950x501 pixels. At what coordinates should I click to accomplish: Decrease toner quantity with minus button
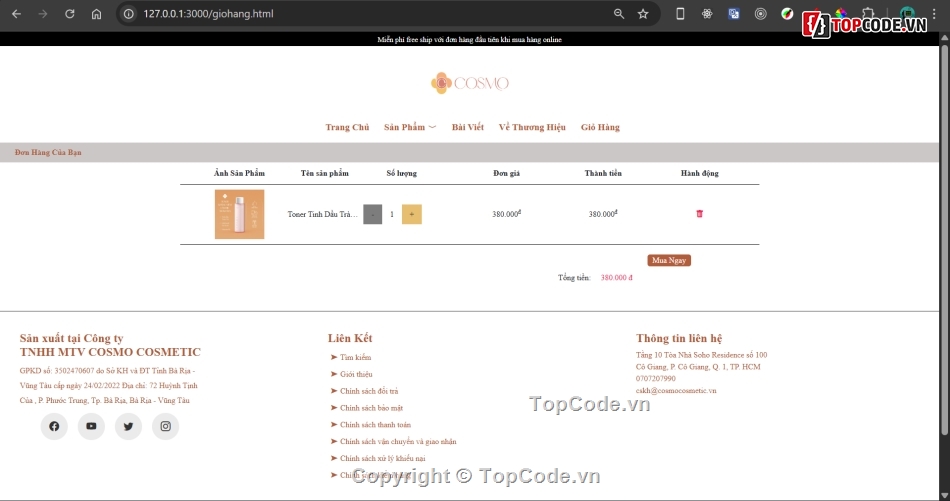click(372, 214)
